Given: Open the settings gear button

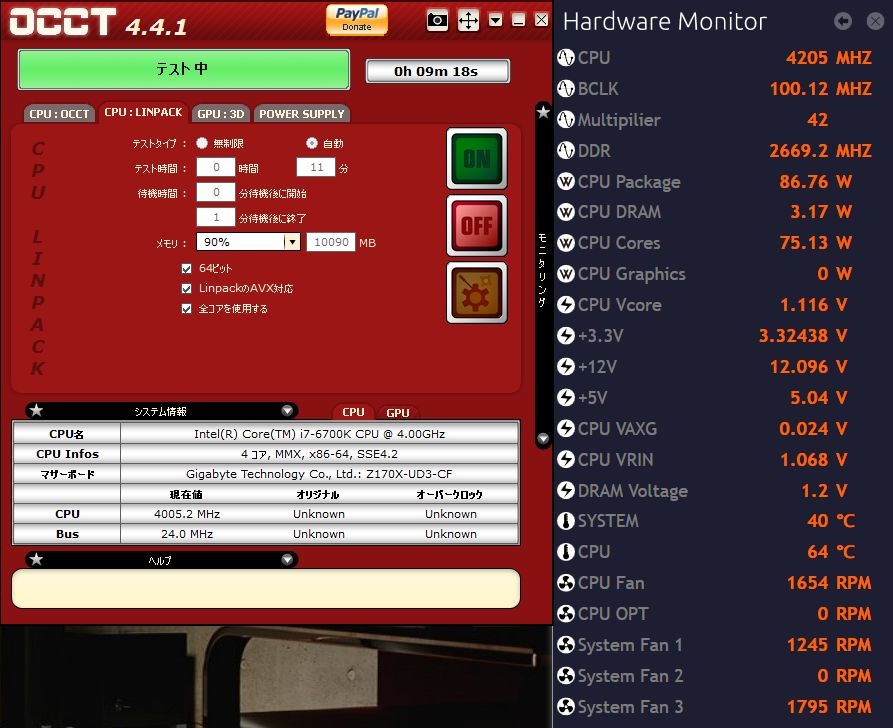Looking at the screenshot, I should tap(477, 293).
